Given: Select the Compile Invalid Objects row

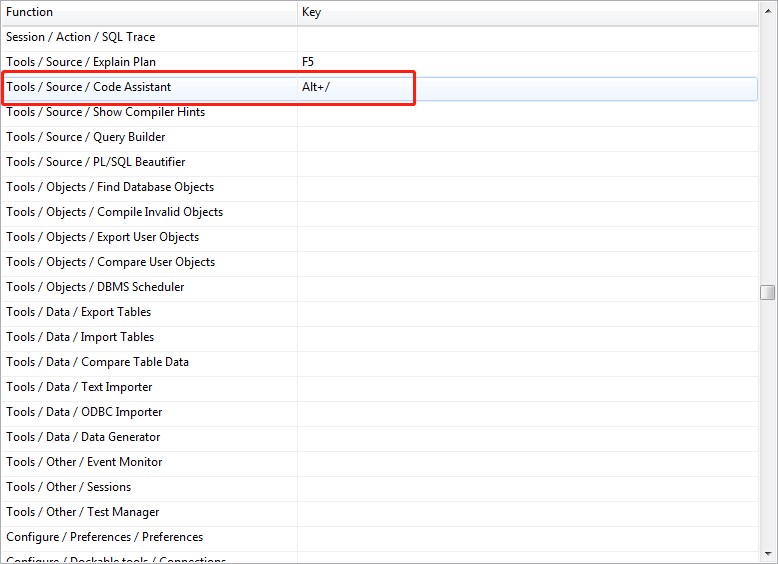Looking at the screenshot, I should (x=380, y=212).
